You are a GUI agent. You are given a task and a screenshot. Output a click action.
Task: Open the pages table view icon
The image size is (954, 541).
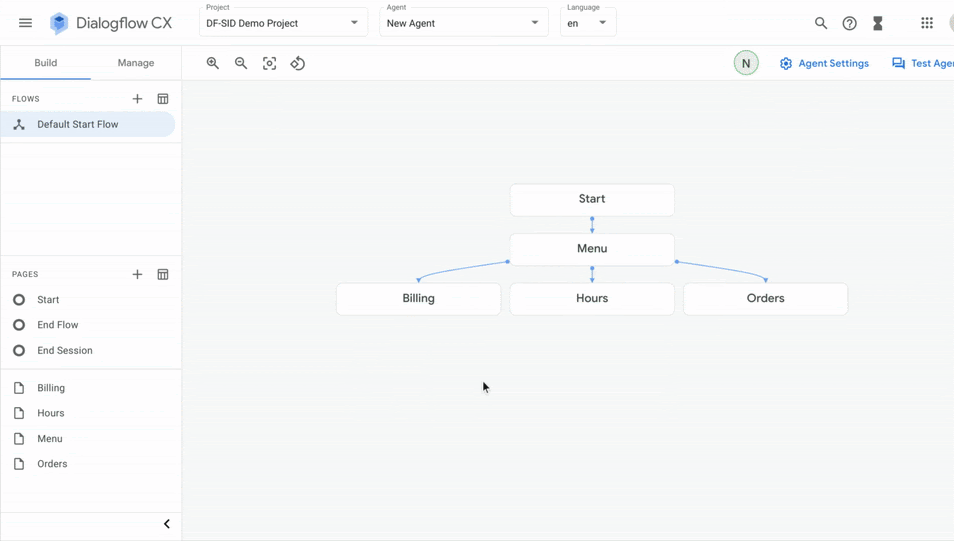point(162,274)
